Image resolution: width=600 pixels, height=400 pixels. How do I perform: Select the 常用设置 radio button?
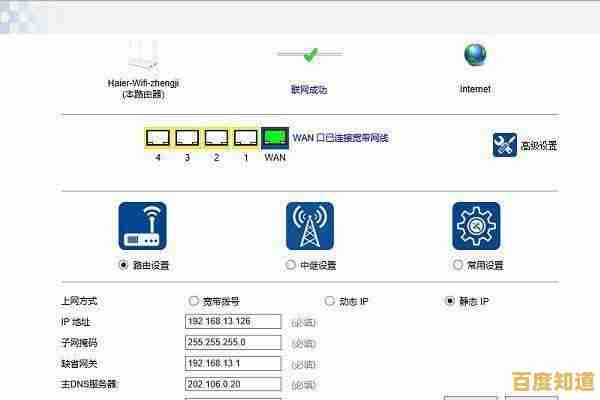(458, 264)
